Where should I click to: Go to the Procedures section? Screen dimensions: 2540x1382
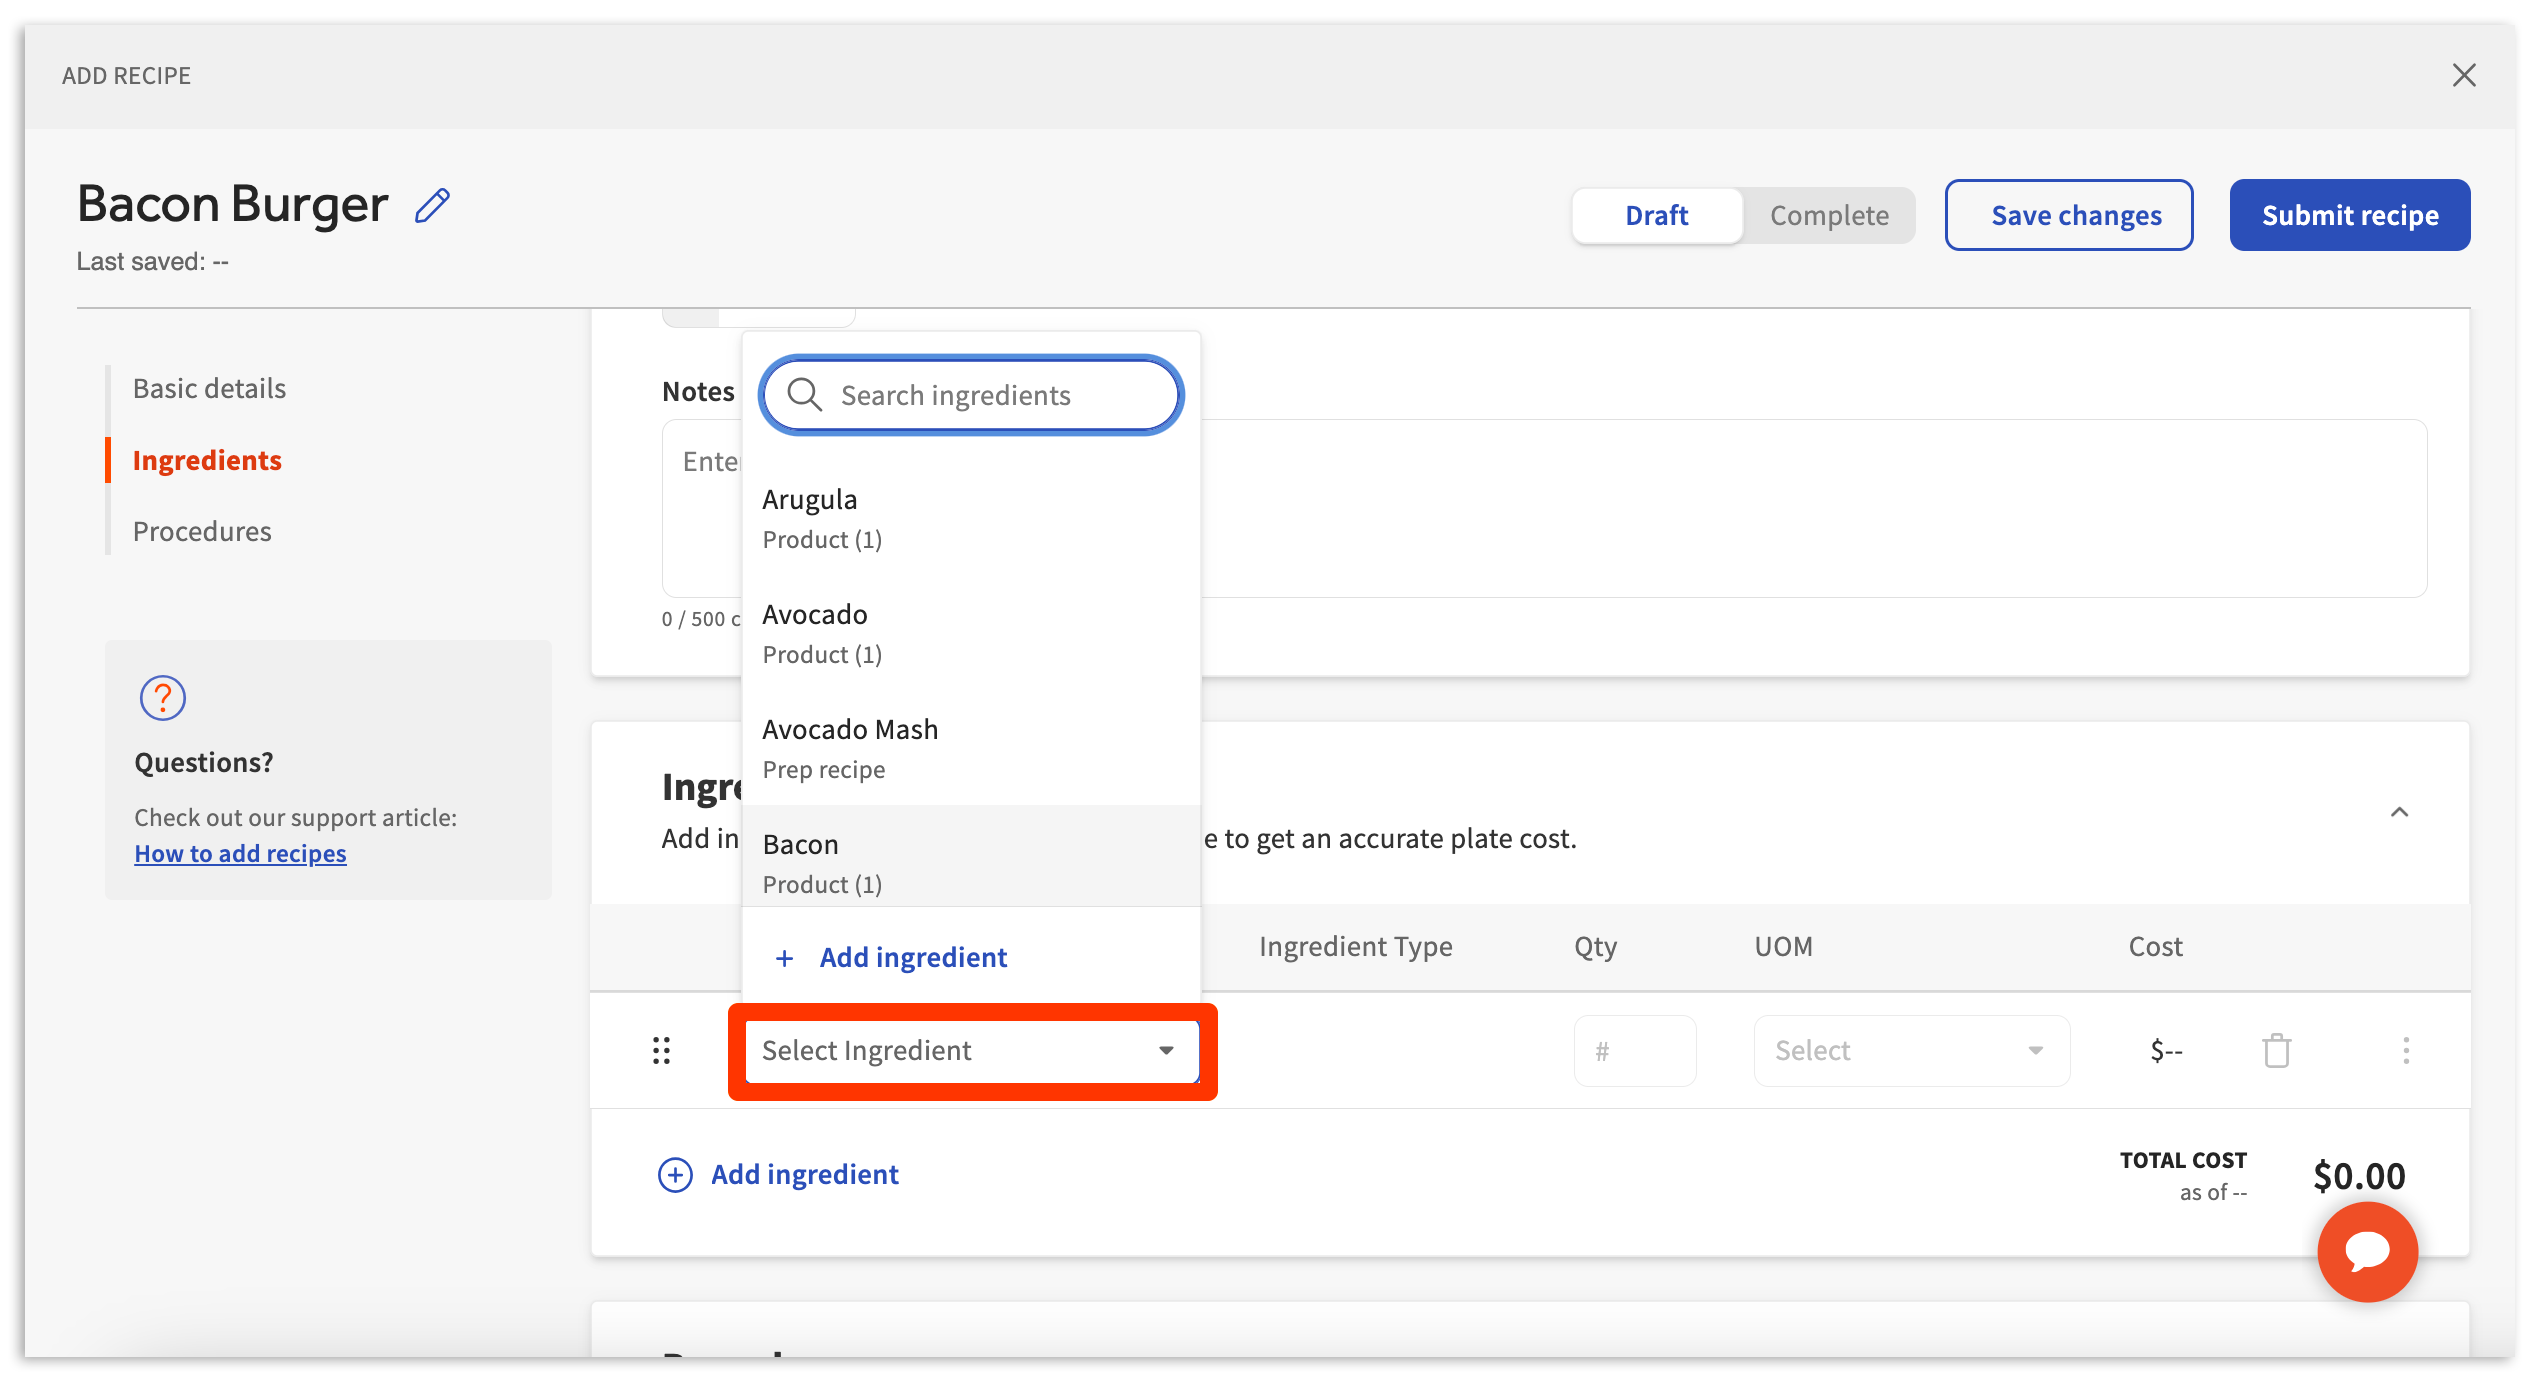(x=202, y=531)
